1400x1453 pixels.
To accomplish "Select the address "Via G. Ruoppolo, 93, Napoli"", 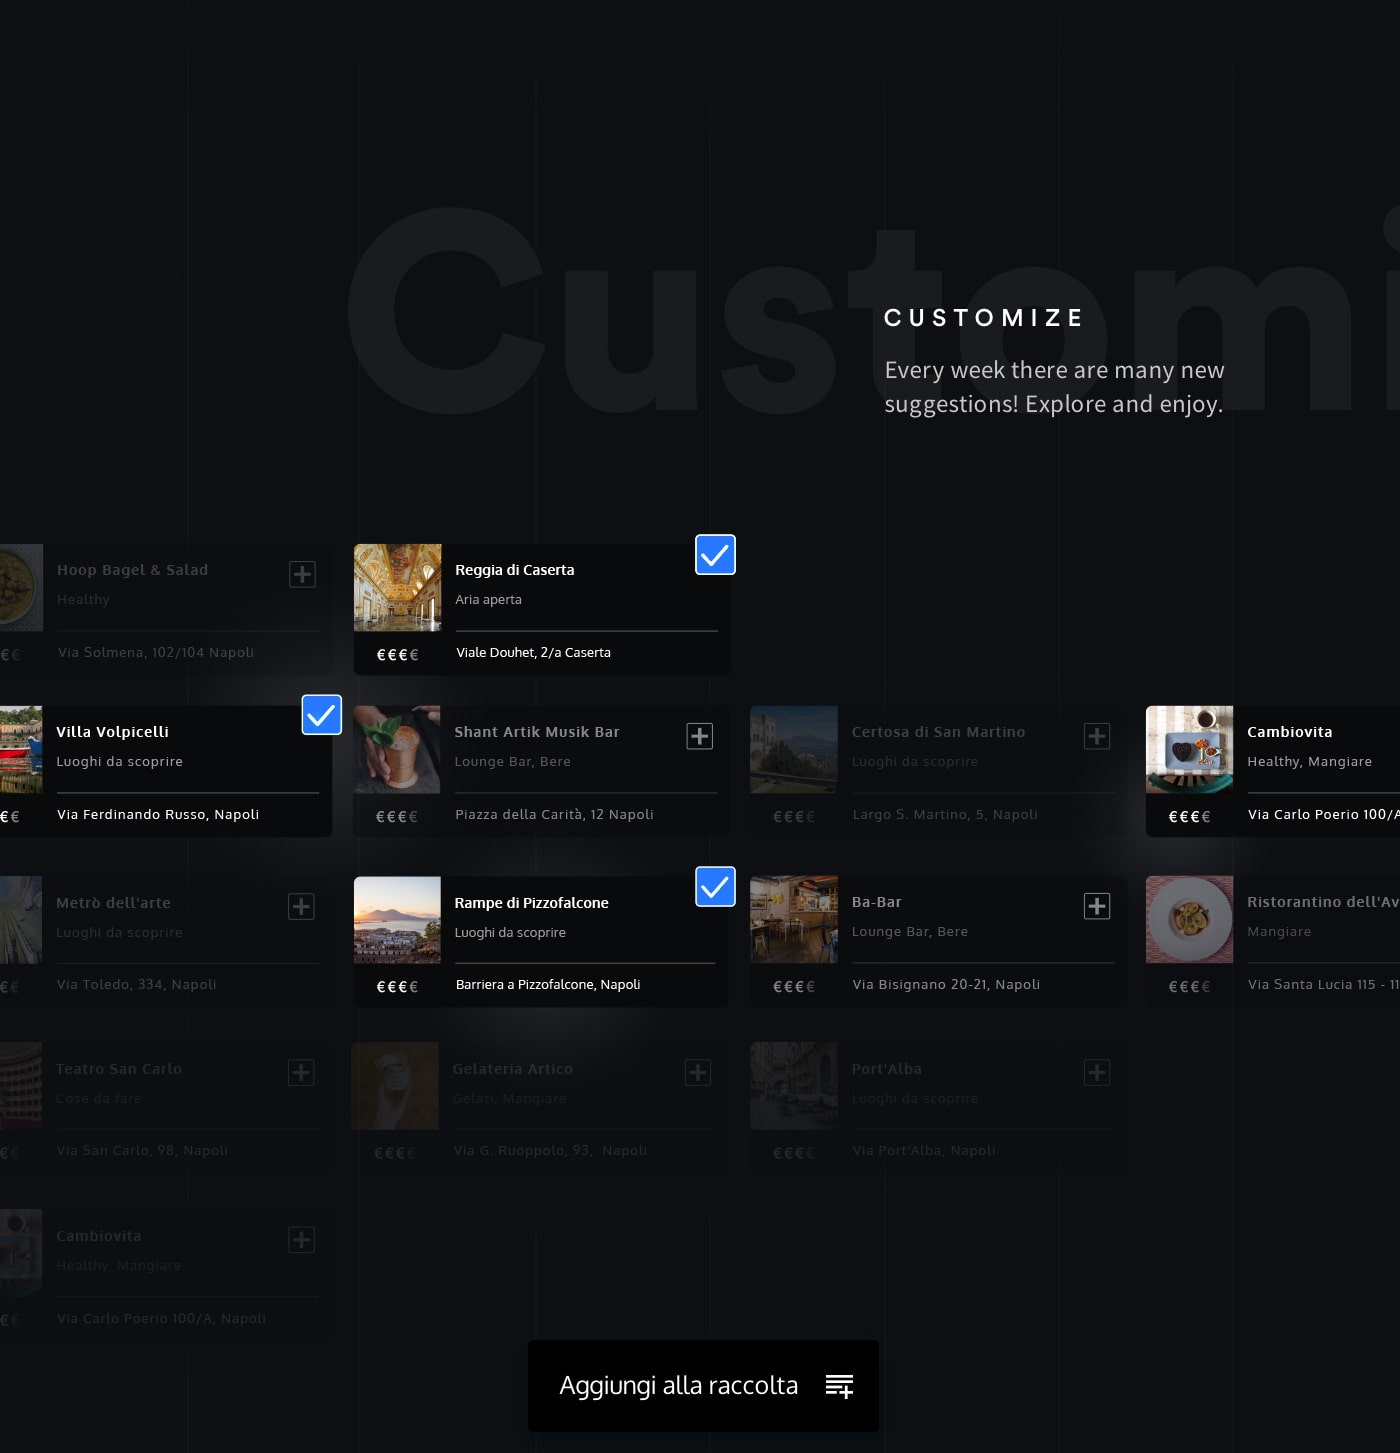I will point(550,1151).
